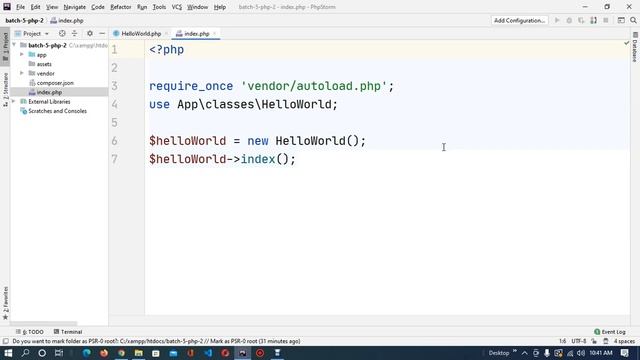Click the Run with Coverage toolbar icon
The width and height of the screenshot is (640, 360).
(x=581, y=20)
